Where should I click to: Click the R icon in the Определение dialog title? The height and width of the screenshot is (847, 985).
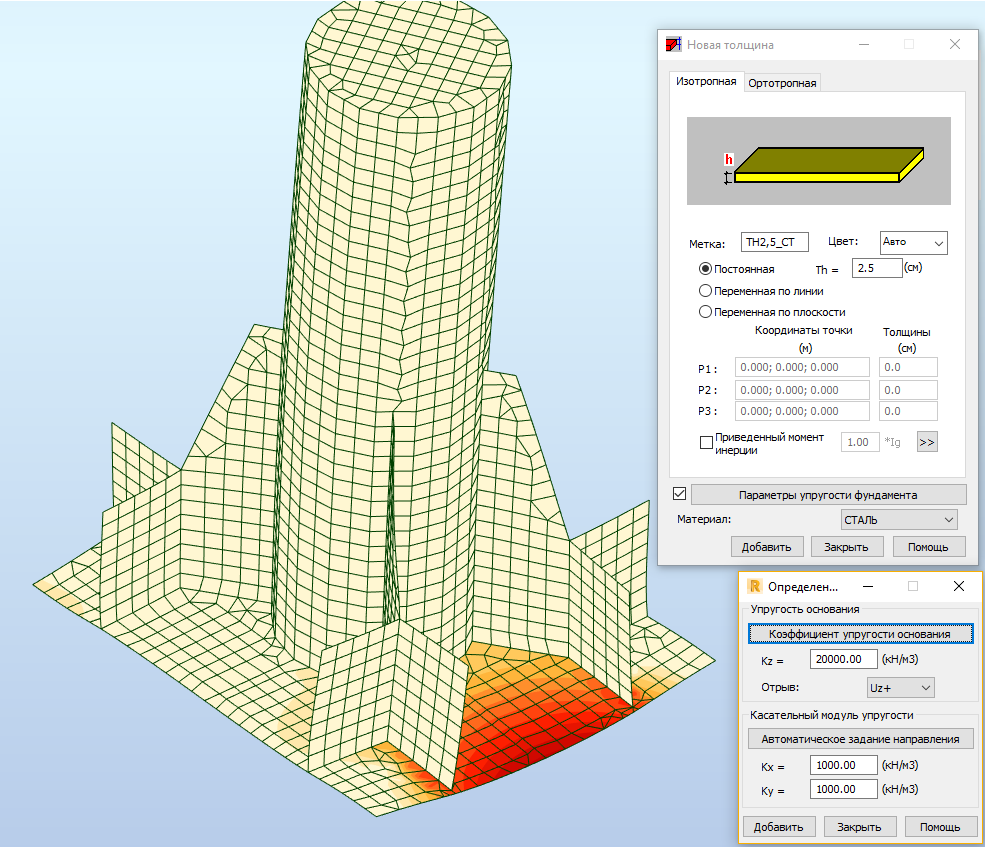(756, 586)
